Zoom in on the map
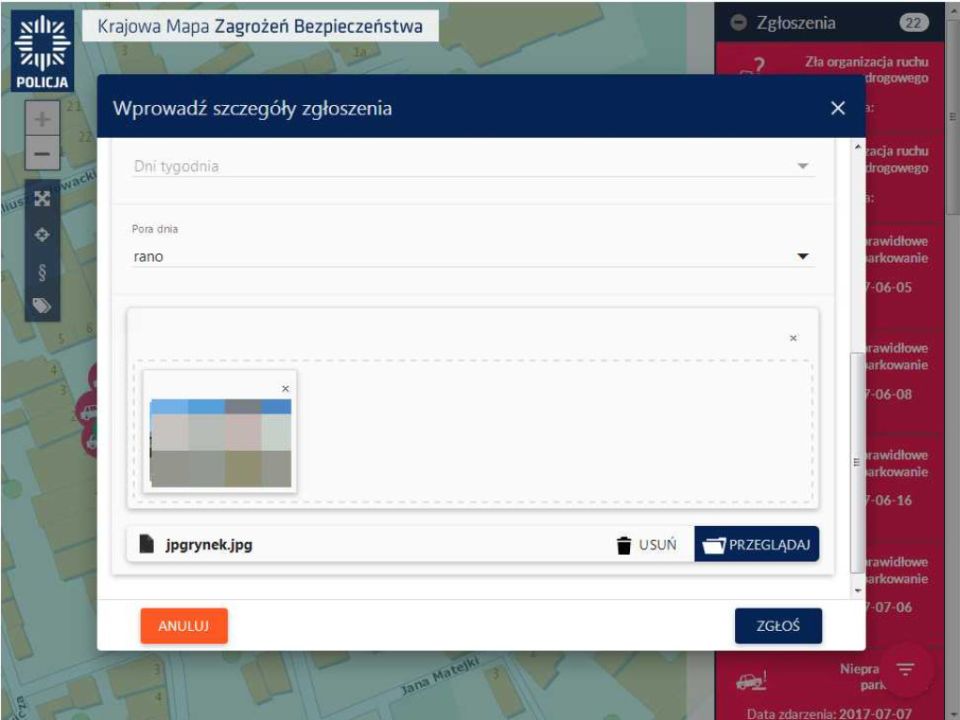 pos(42,120)
